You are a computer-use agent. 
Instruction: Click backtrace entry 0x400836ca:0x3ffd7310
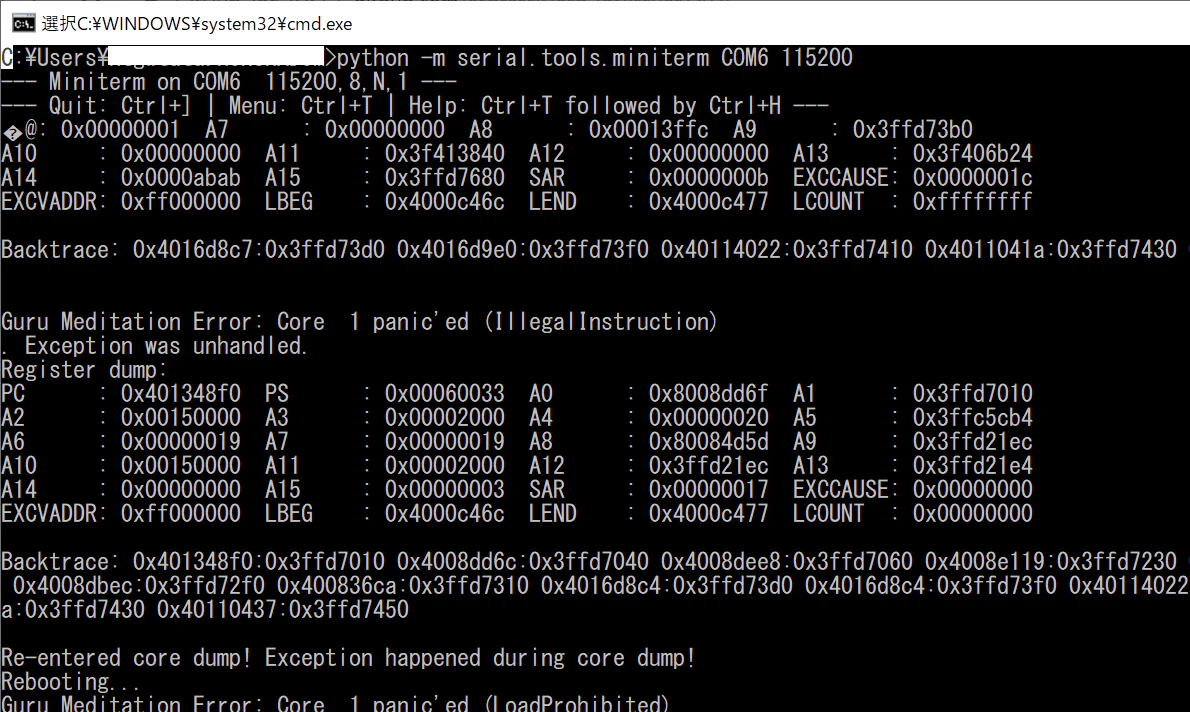pyautogui.click(x=402, y=586)
